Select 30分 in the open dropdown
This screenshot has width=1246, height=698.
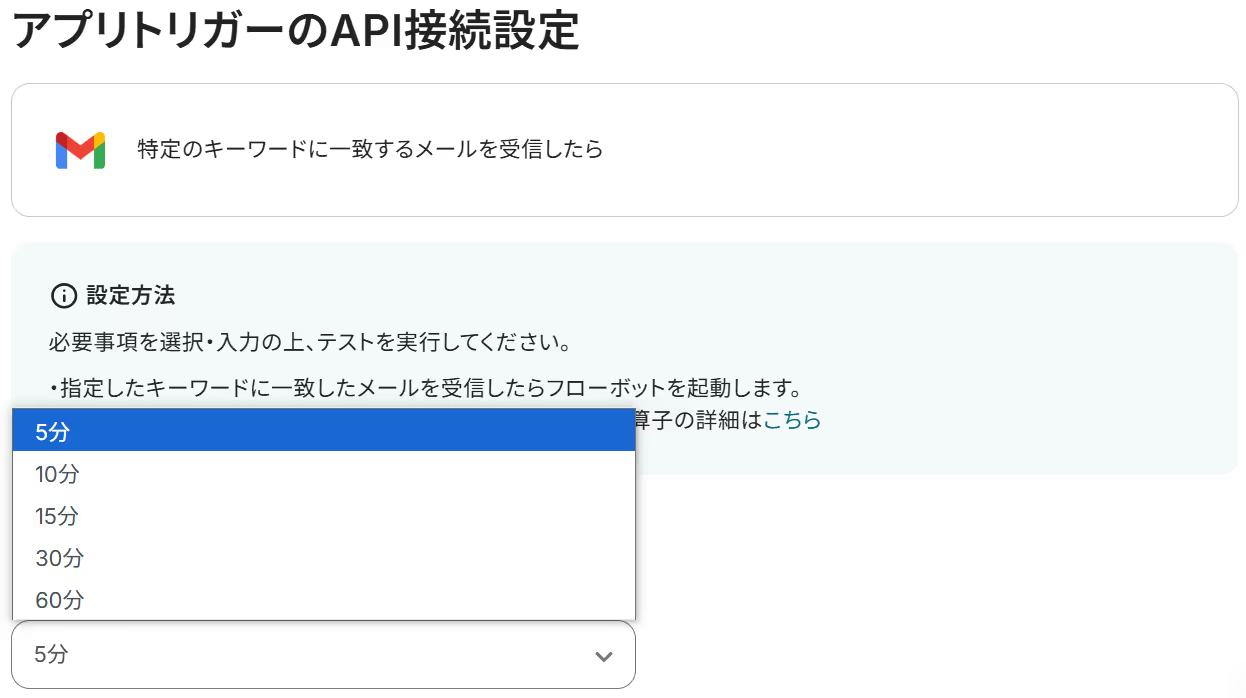[323, 558]
